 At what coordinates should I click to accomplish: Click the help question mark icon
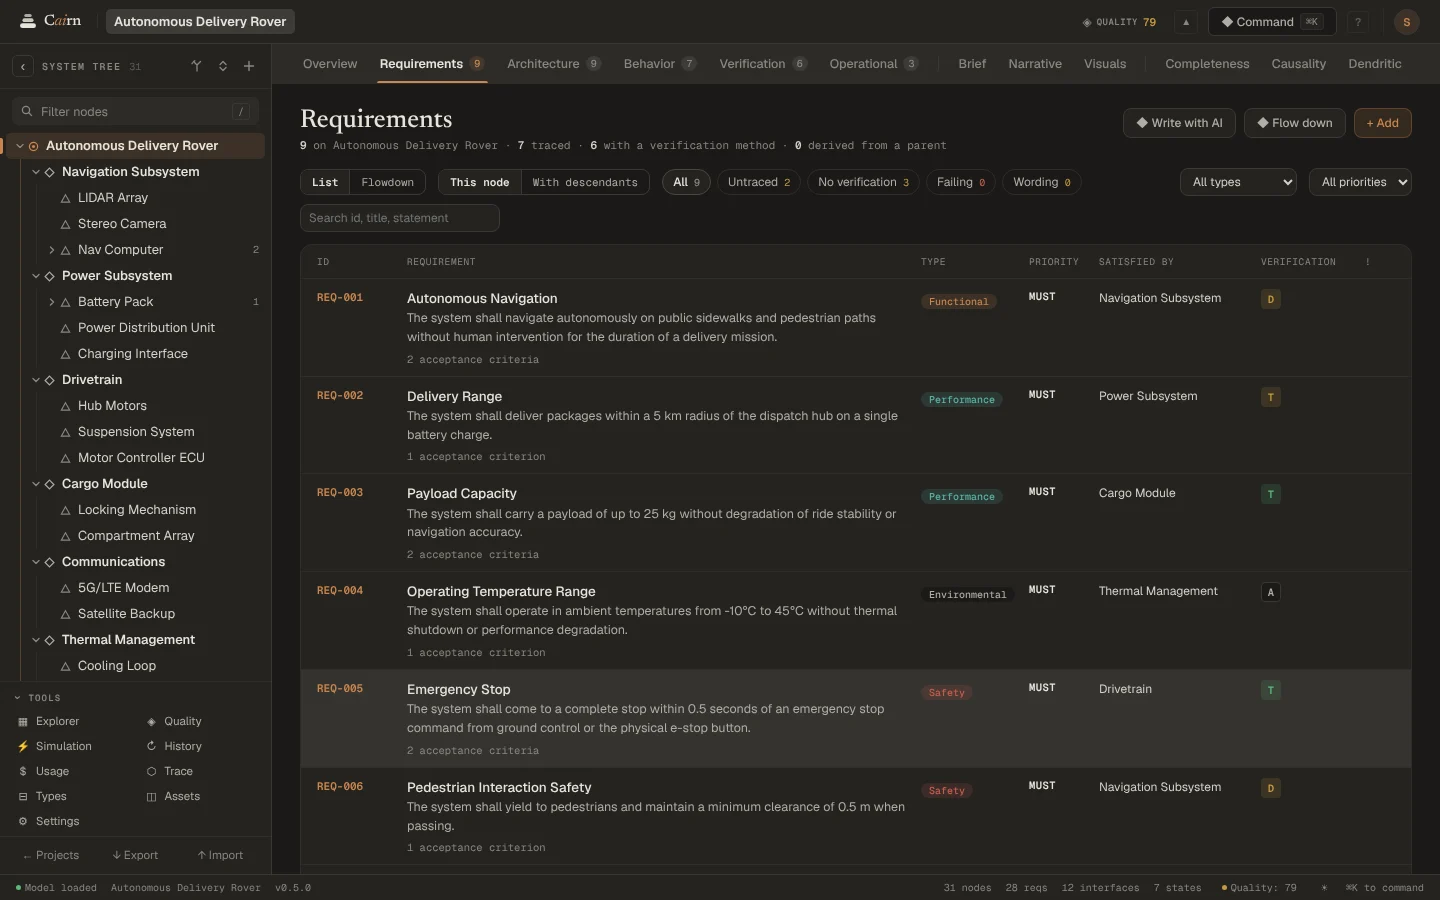coord(1357,22)
